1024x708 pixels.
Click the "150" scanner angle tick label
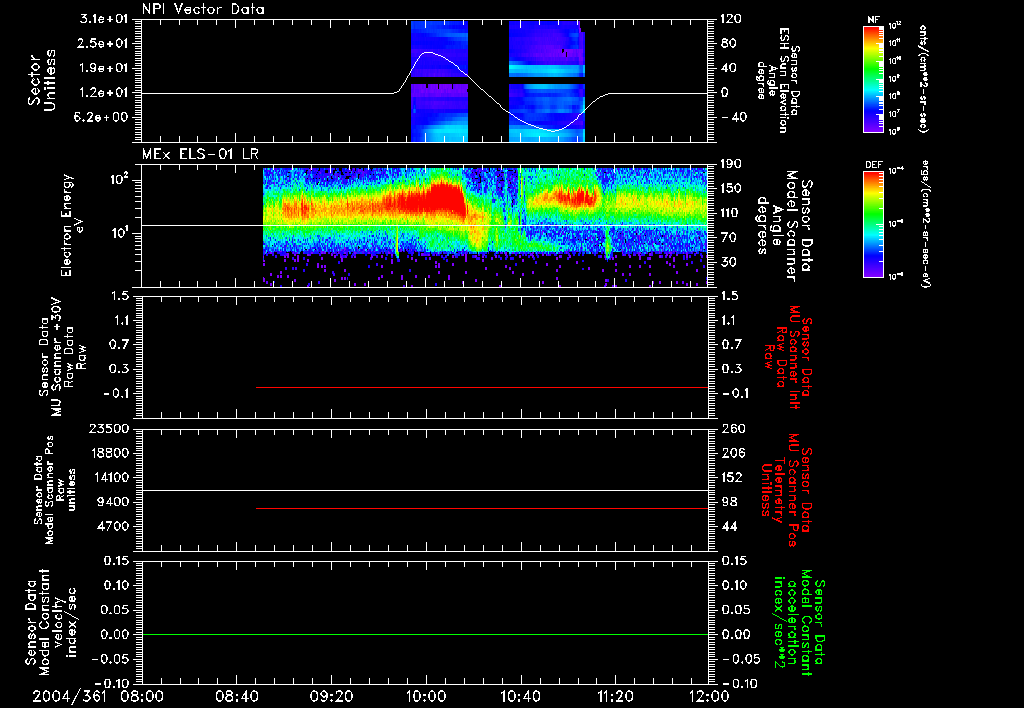point(731,188)
